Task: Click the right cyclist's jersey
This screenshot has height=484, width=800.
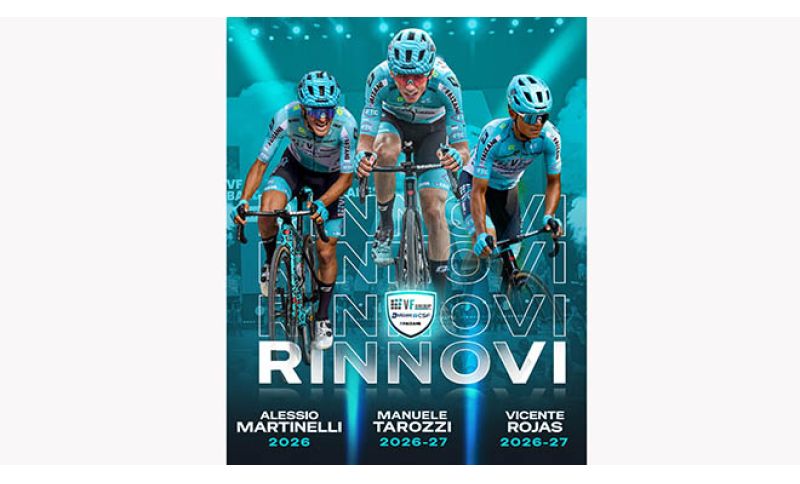Action: point(515,153)
